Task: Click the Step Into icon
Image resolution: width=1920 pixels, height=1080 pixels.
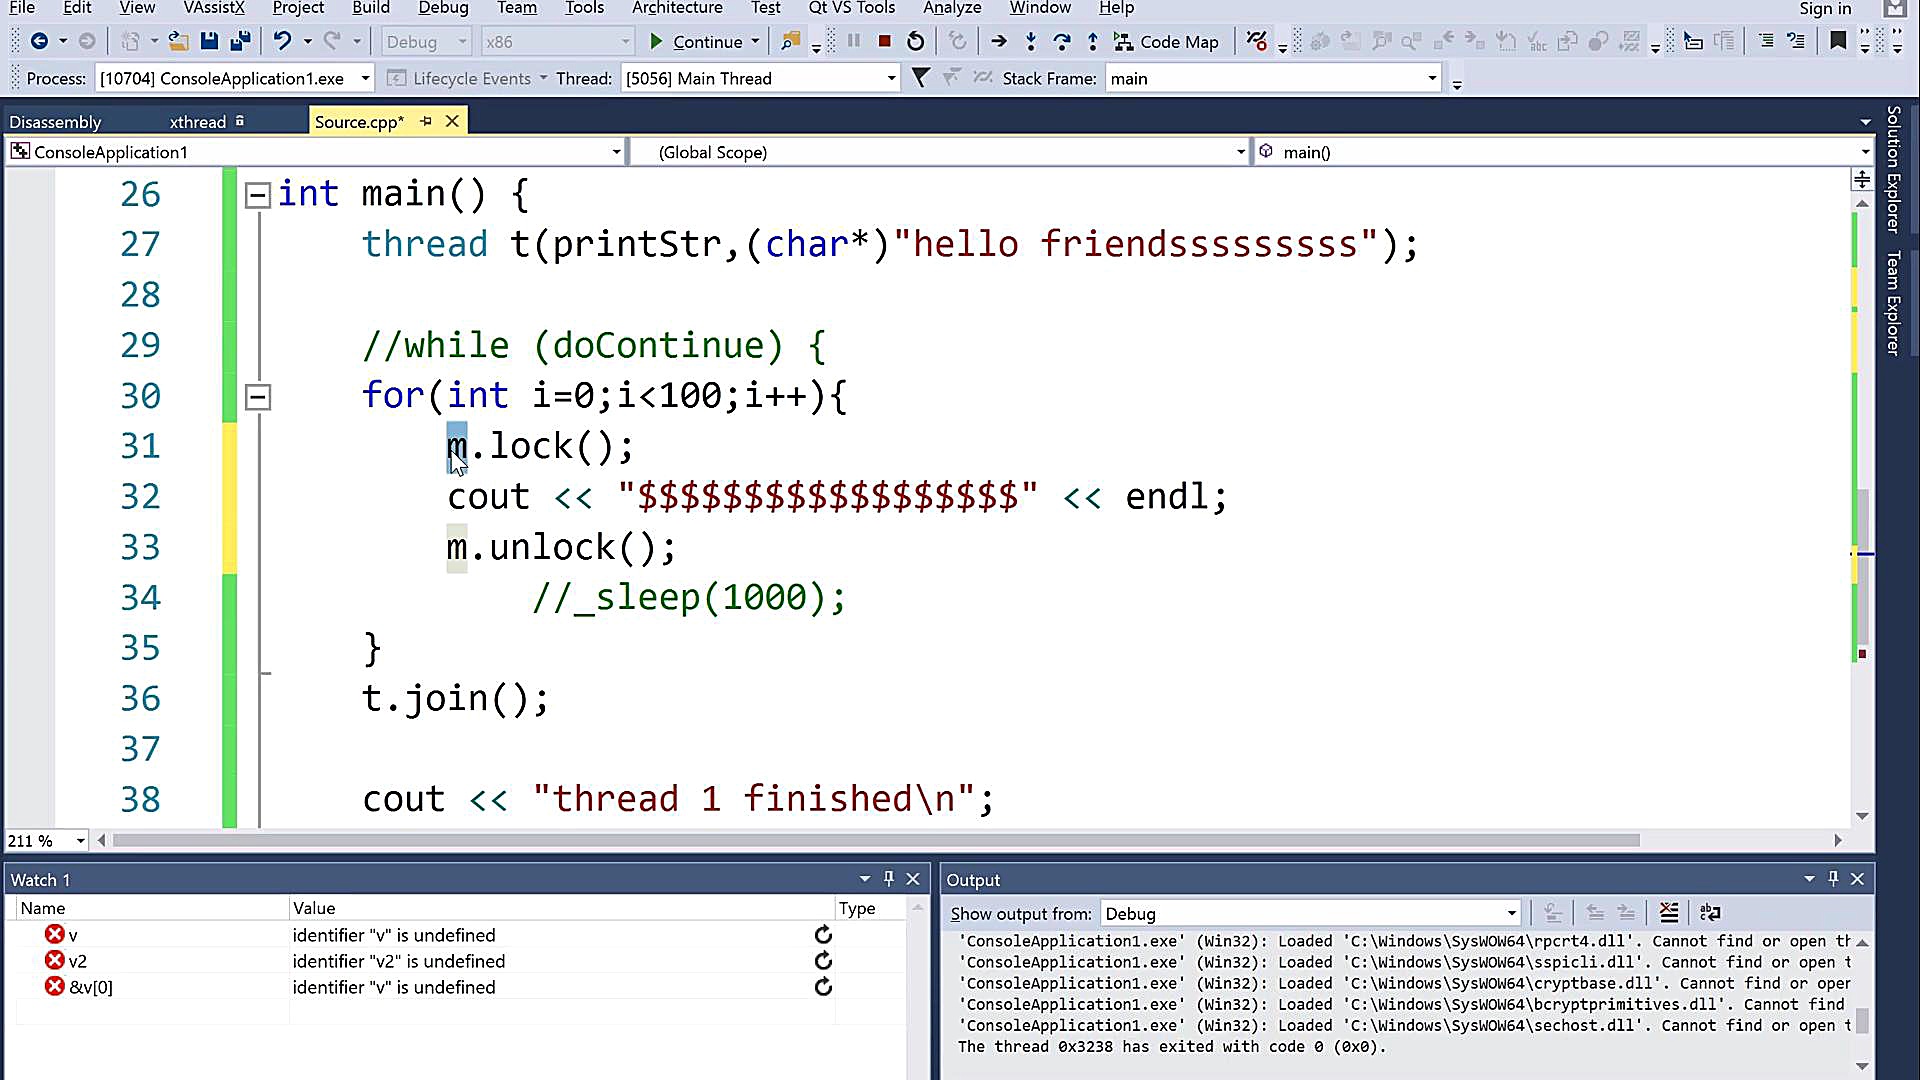Action: 1030,41
